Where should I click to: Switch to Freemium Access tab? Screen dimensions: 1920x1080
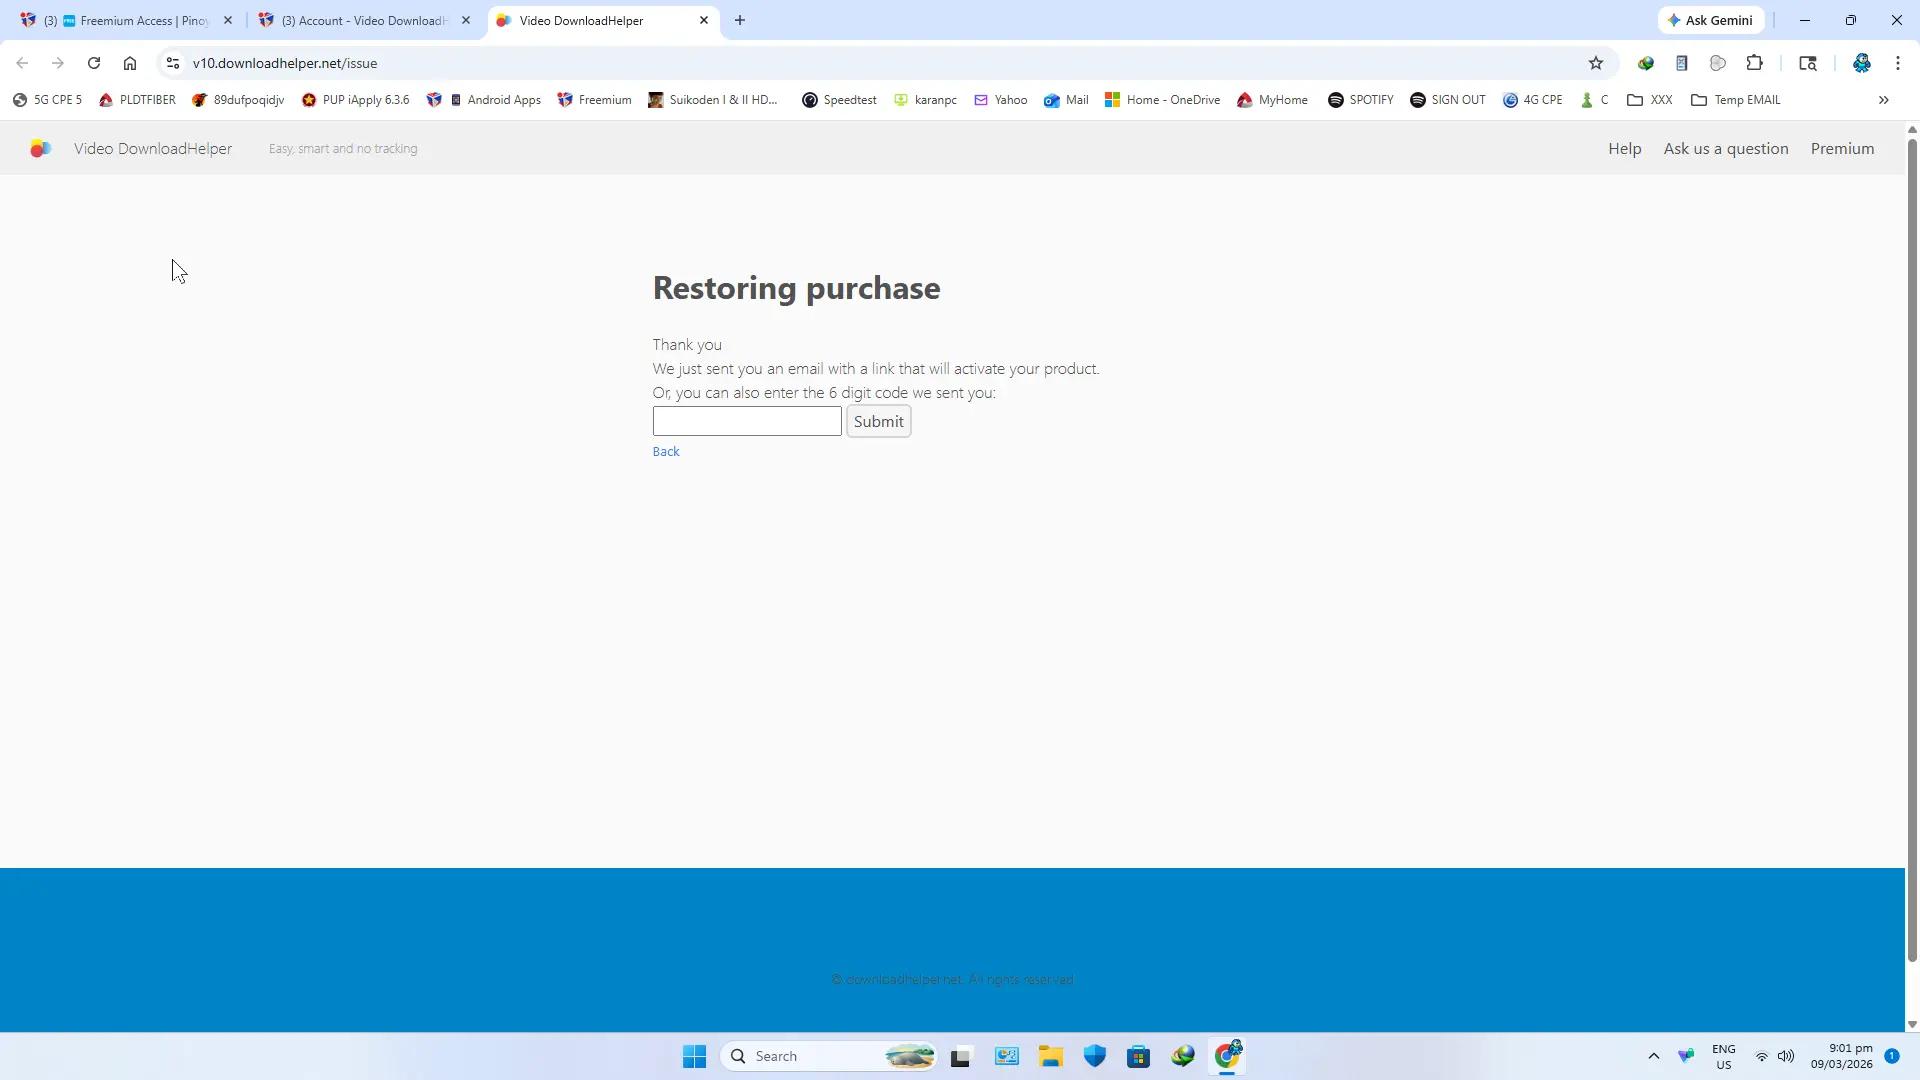125,20
